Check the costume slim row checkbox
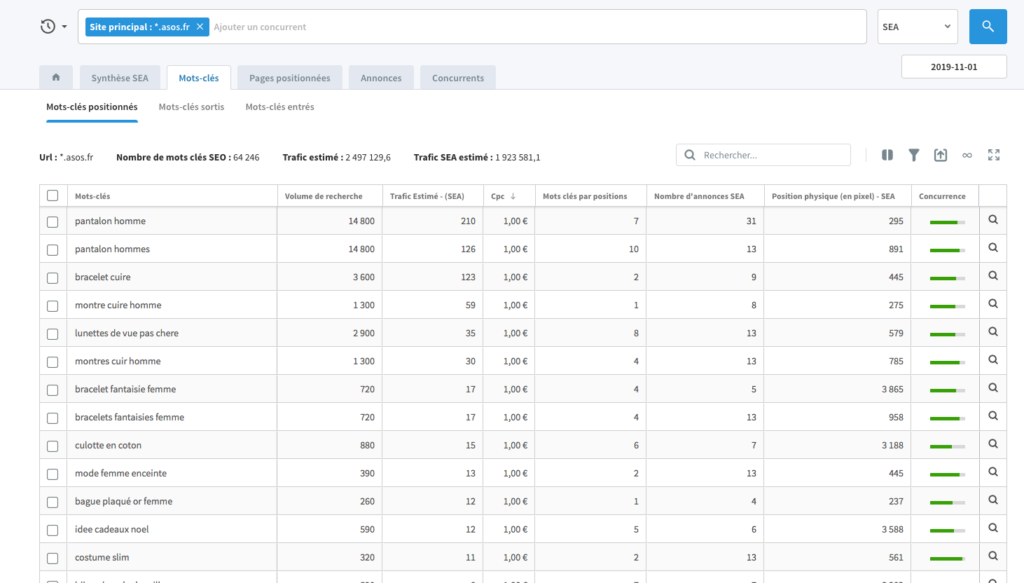Screen dimensions: 1024x583 click(53, 559)
